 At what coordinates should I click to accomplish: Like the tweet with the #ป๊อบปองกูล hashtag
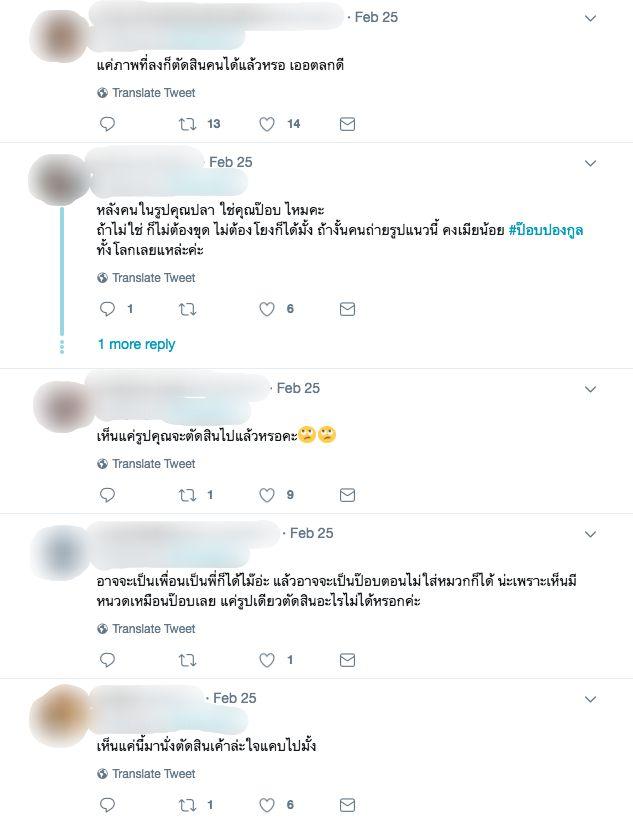click(267, 309)
